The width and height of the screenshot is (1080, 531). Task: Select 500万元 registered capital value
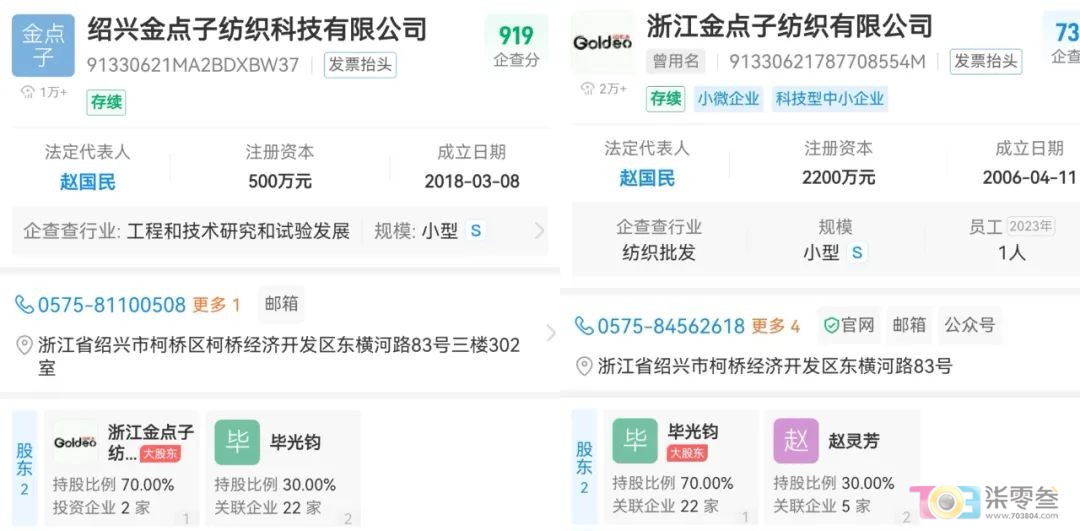pos(280,182)
